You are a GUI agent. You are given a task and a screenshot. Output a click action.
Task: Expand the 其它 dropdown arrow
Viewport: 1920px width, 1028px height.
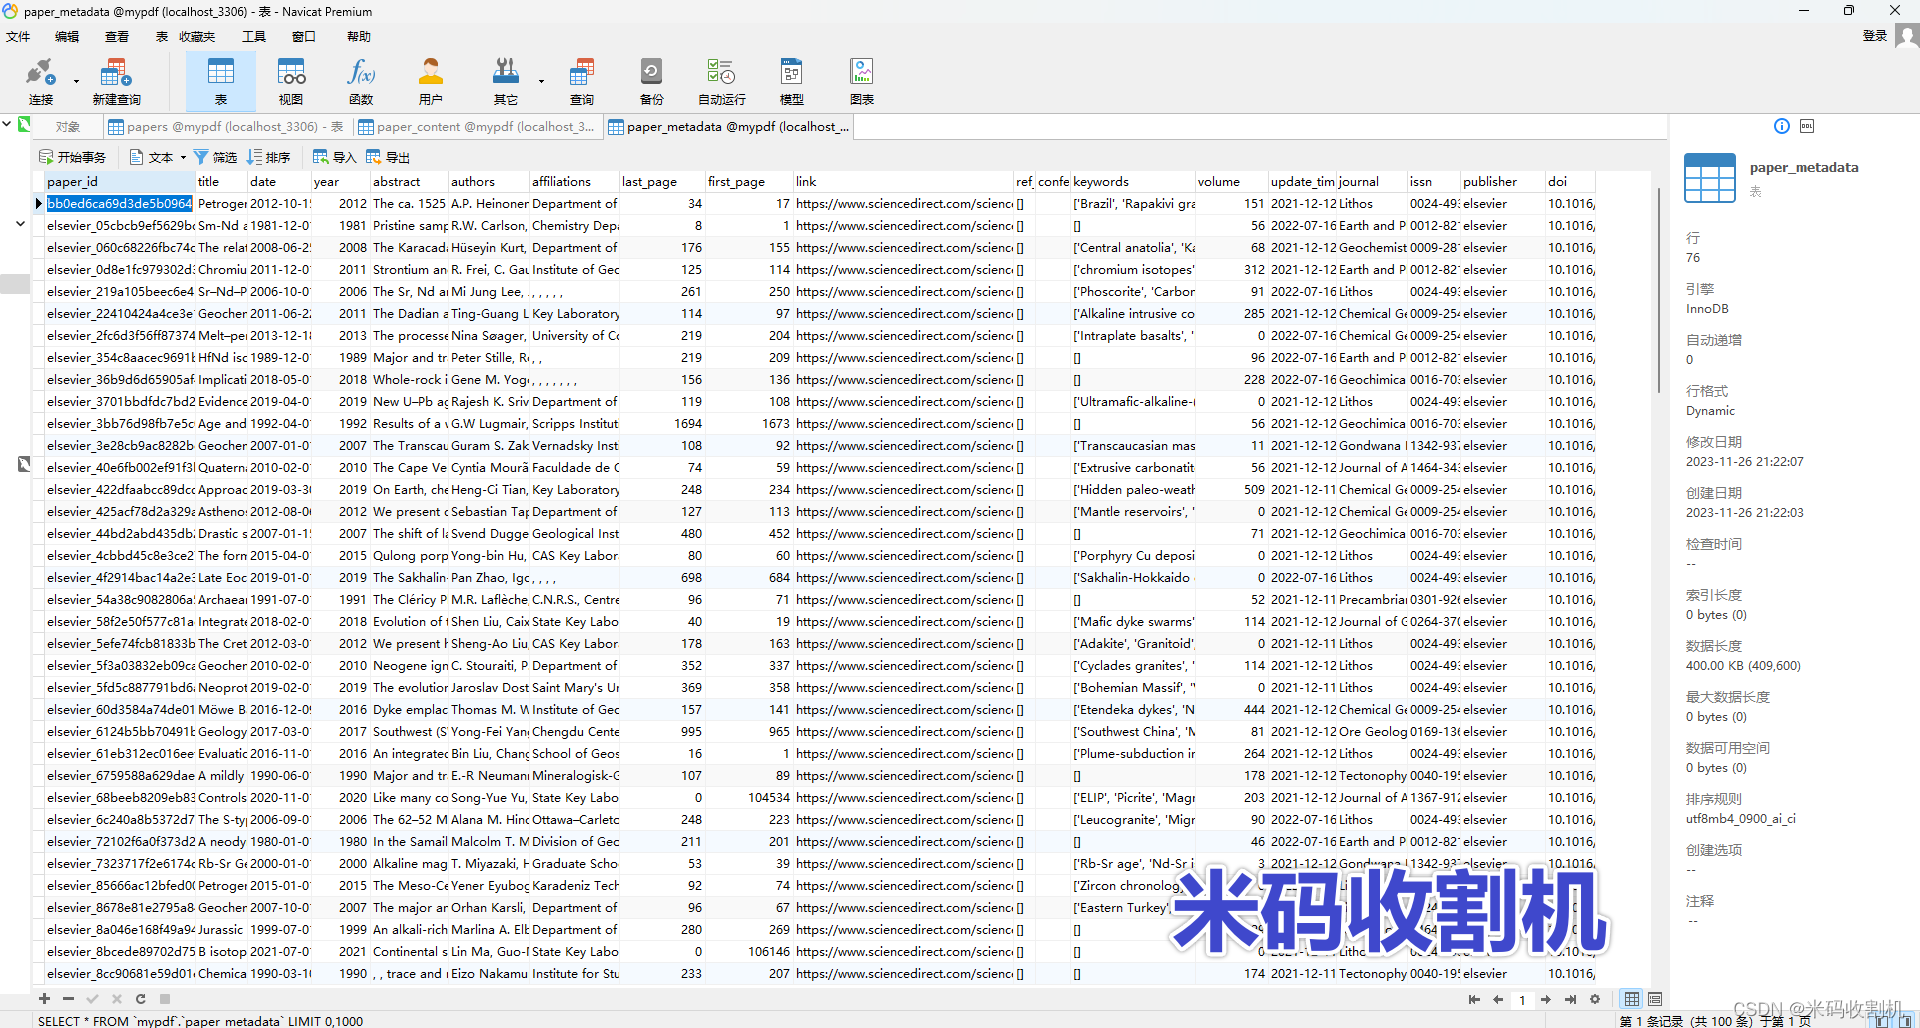[541, 82]
